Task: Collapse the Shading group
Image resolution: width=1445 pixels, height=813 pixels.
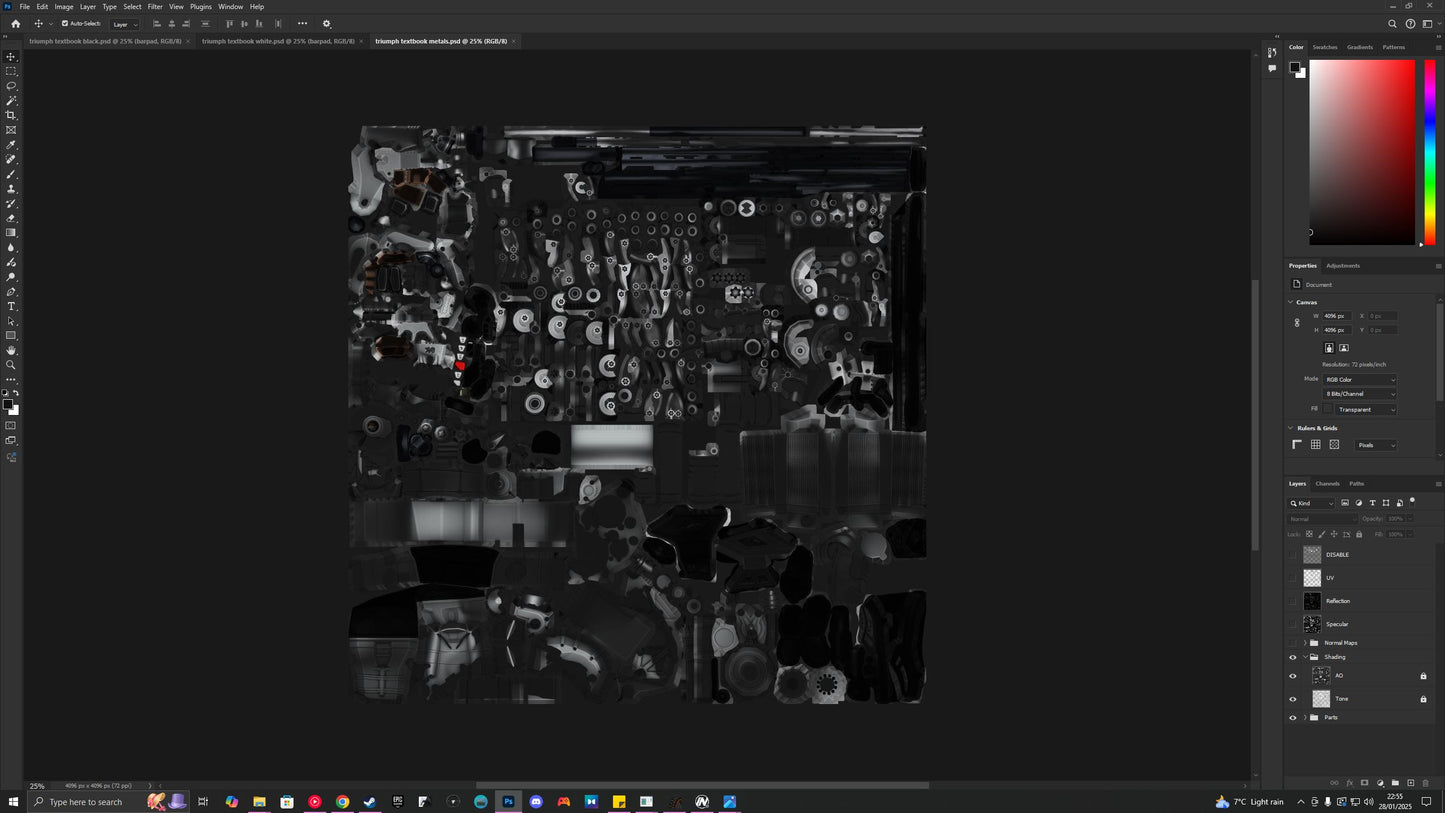Action: pos(1306,657)
